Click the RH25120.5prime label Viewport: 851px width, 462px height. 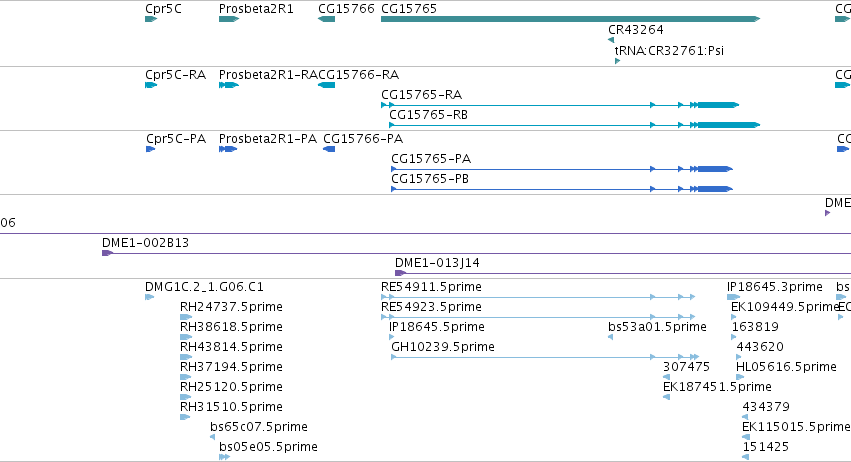click(x=231, y=387)
